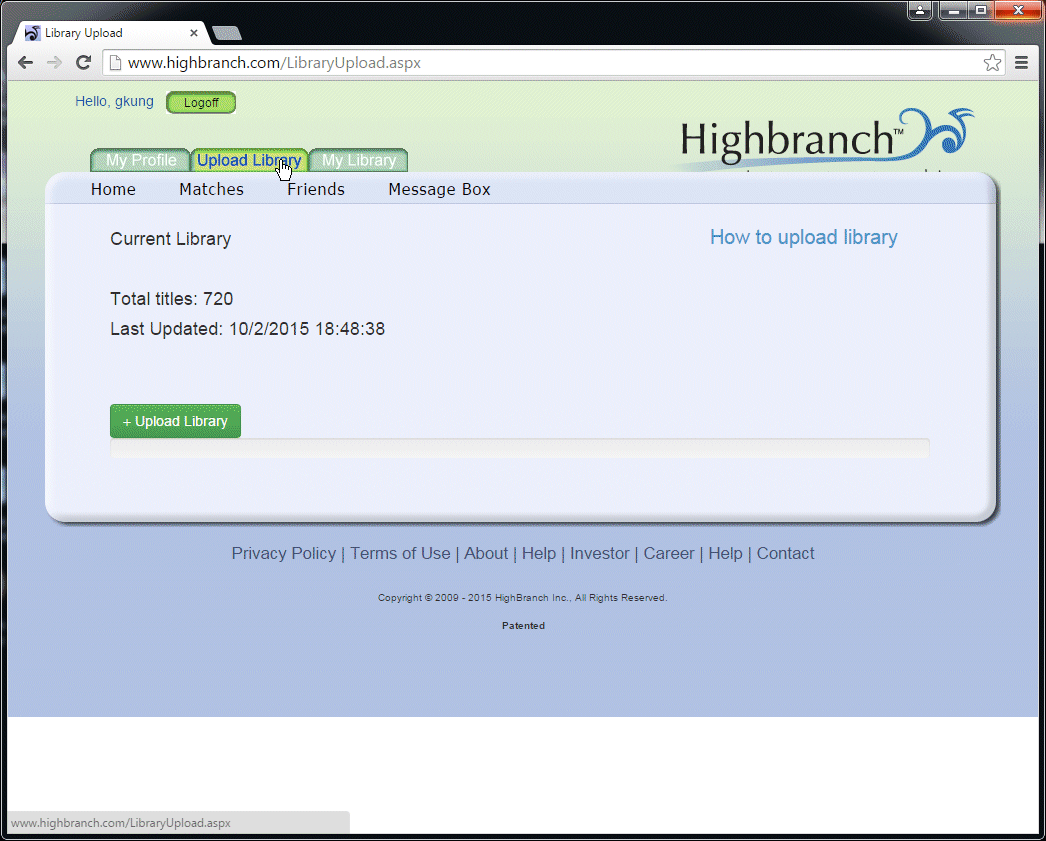
Task: Click the green + Upload Library button
Action: (175, 421)
